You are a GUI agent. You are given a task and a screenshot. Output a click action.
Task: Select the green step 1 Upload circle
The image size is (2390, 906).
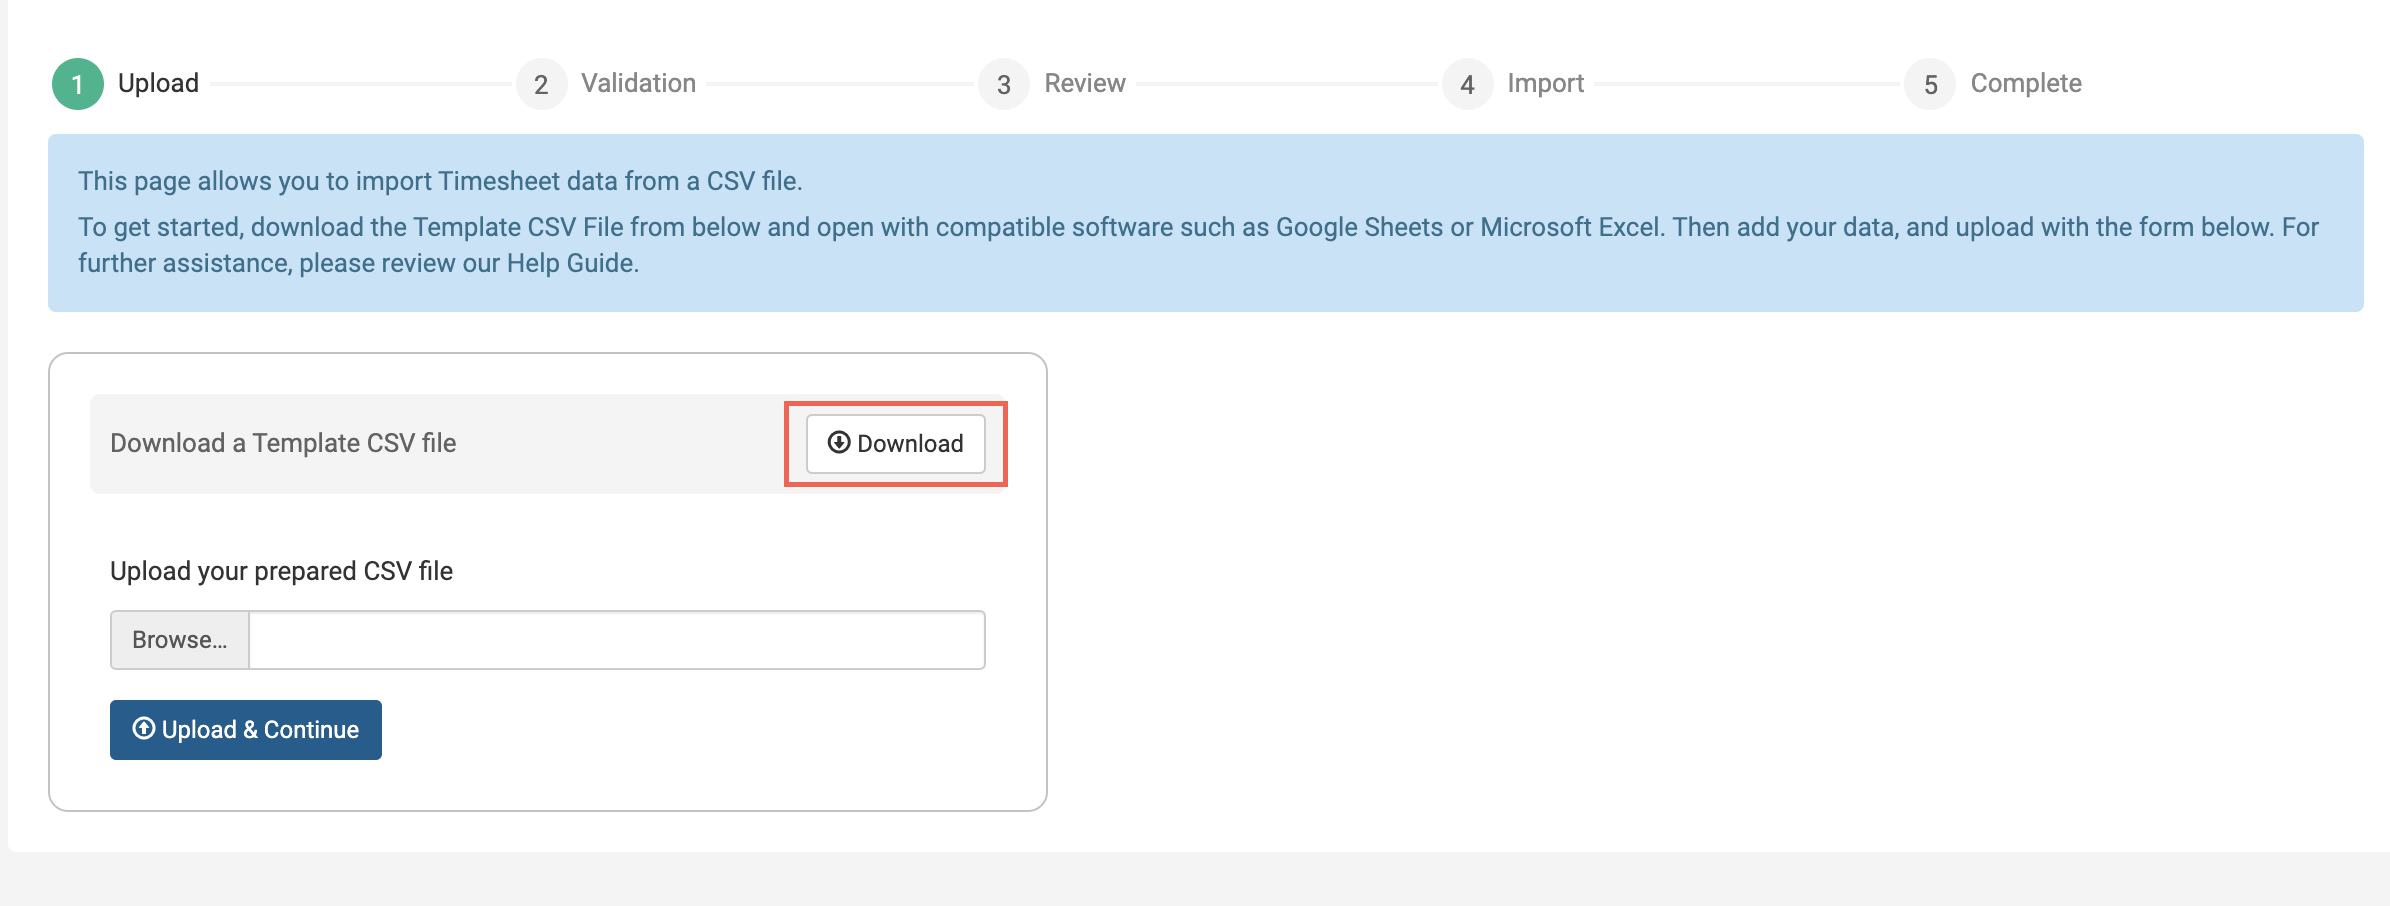coord(77,83)
